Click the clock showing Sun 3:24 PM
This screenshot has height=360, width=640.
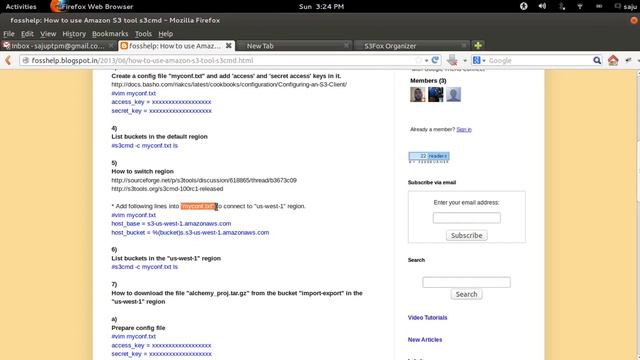321,6
